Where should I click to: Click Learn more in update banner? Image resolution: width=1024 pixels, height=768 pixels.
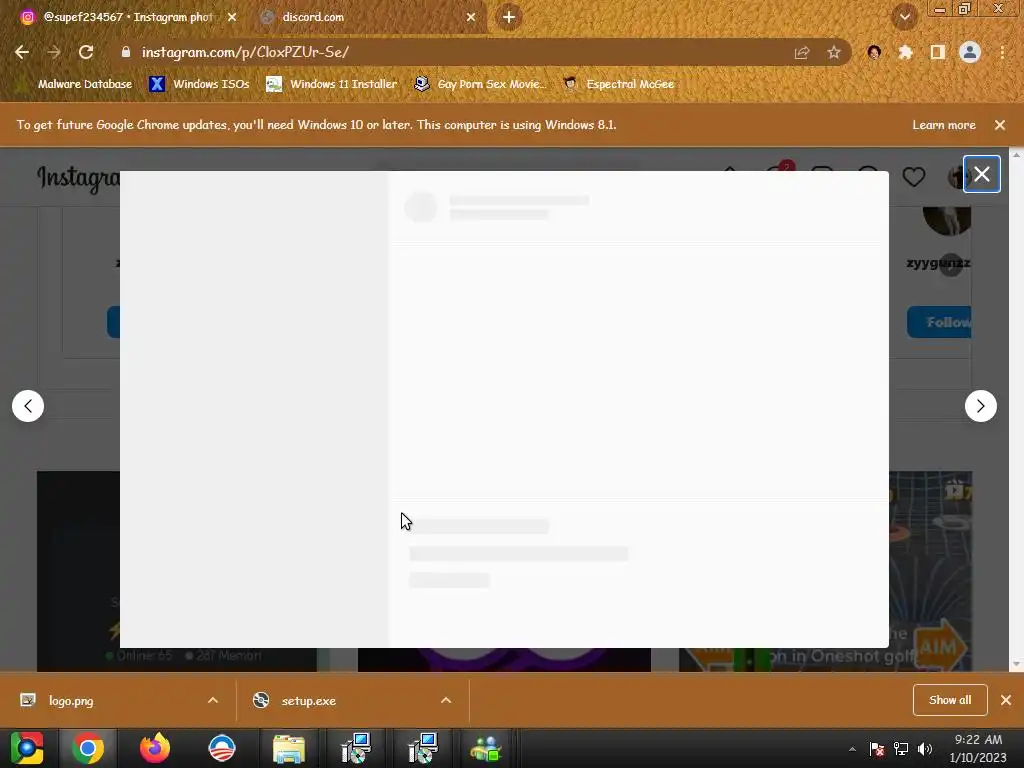(x=944, y=125)
